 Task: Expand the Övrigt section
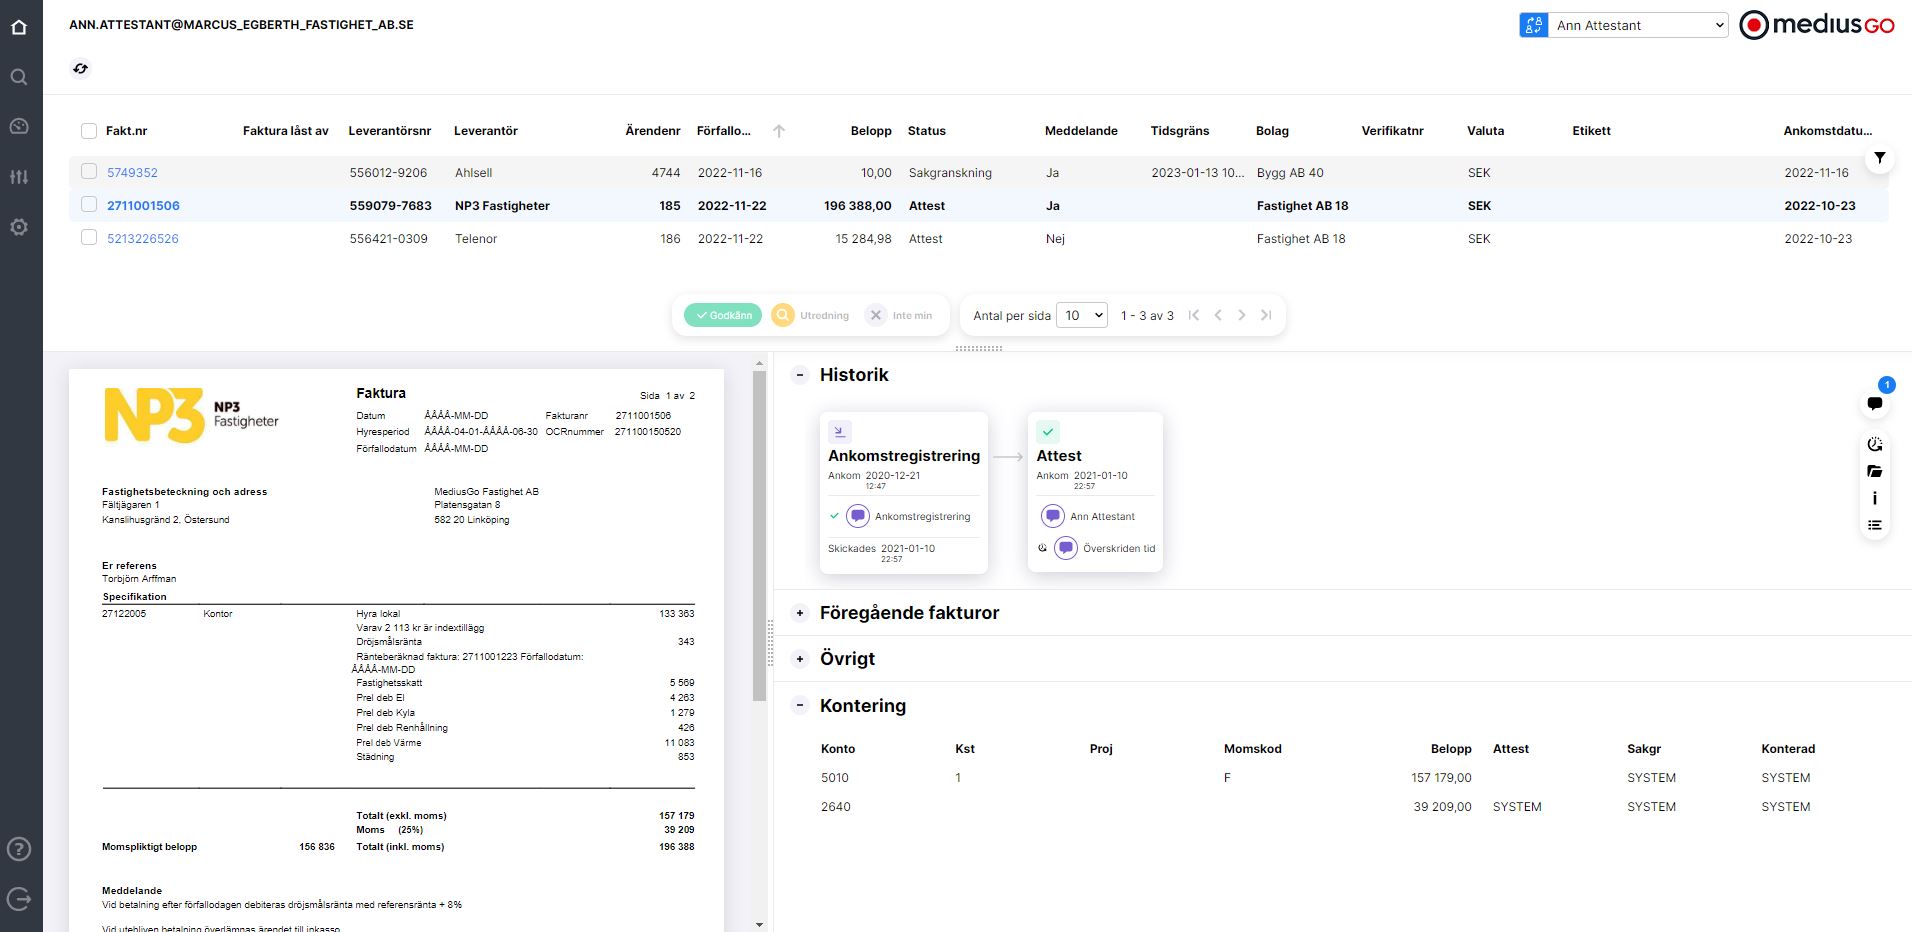click(800, 659)
